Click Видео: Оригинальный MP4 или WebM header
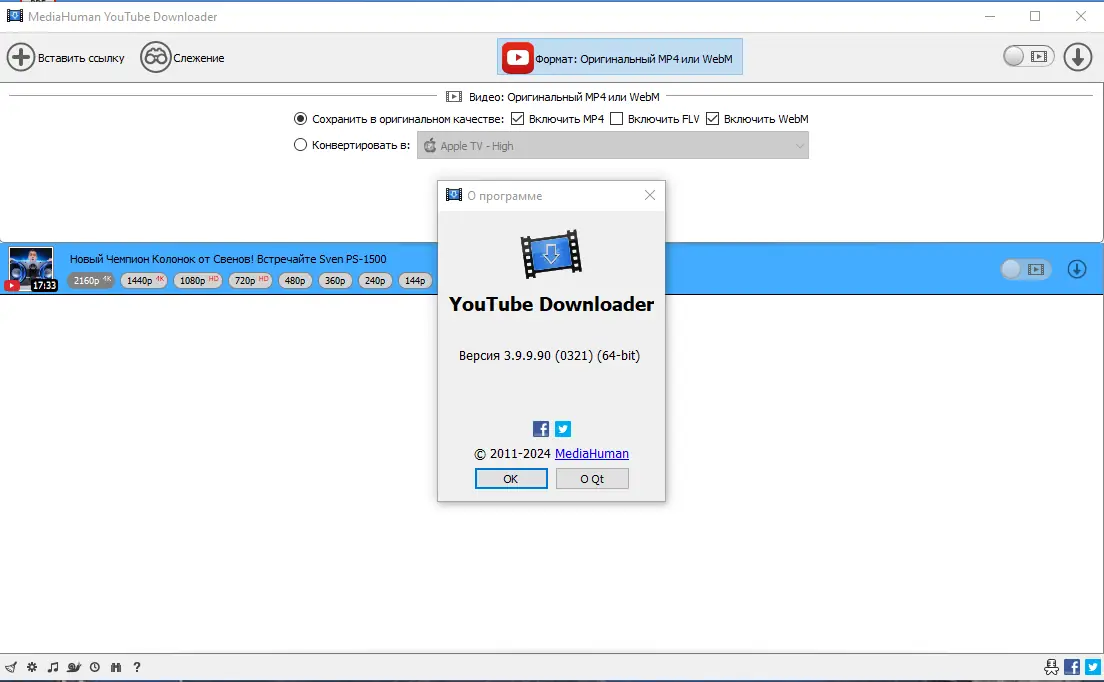1104x682 pixels. [563, 96]
